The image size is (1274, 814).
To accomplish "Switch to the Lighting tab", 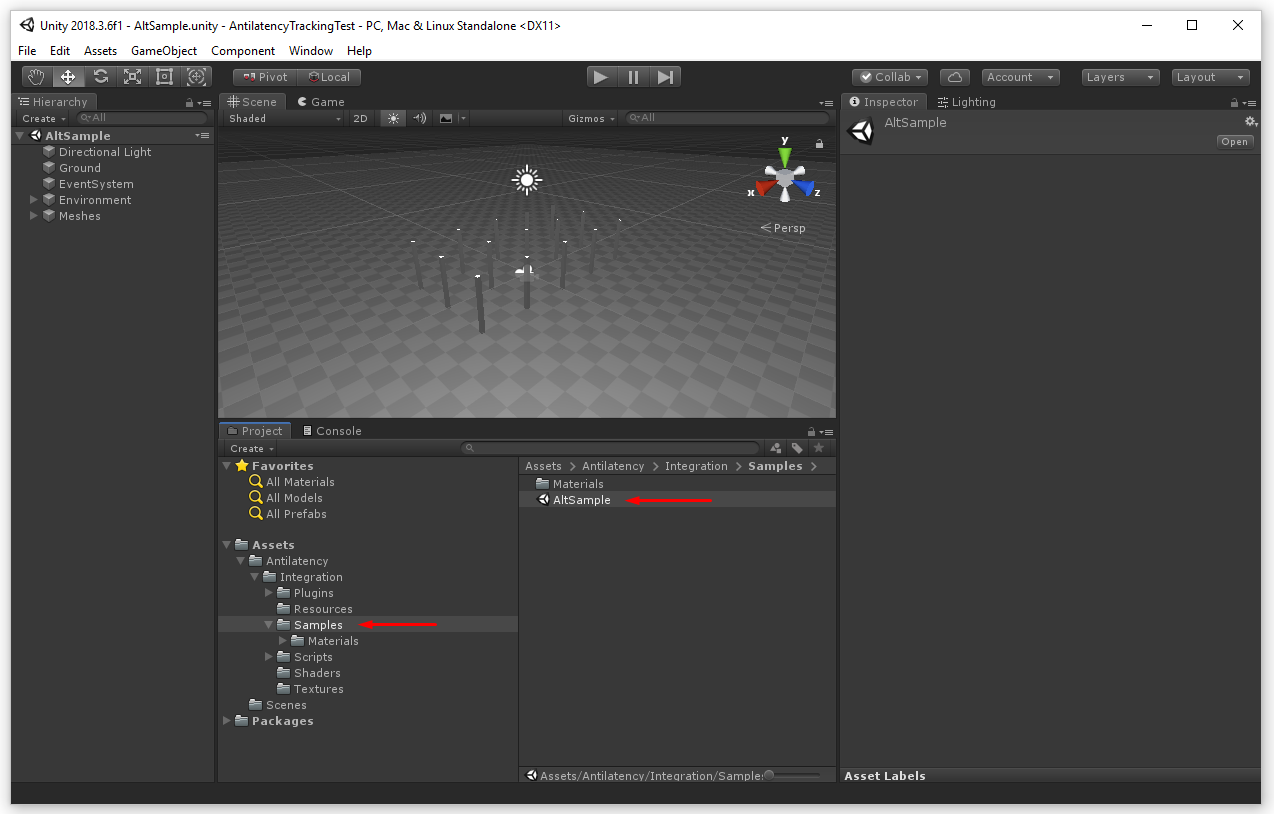I will click(966, 102).
